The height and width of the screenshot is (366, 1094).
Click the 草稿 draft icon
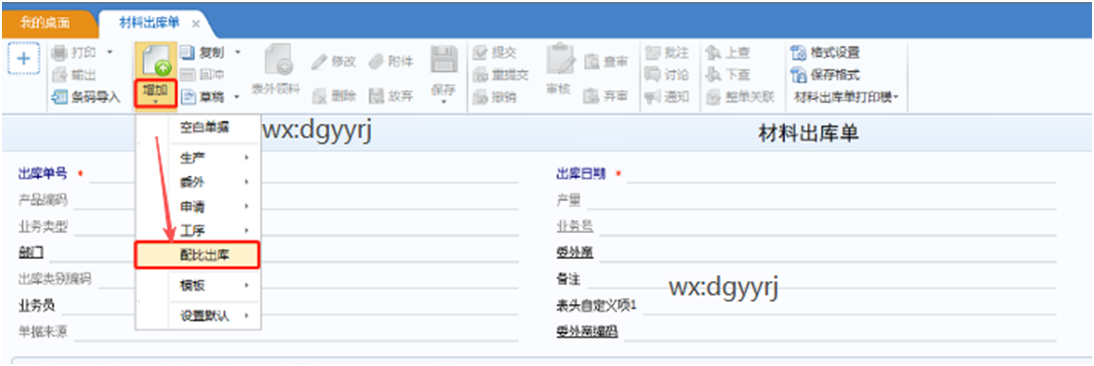click(187, 97)
